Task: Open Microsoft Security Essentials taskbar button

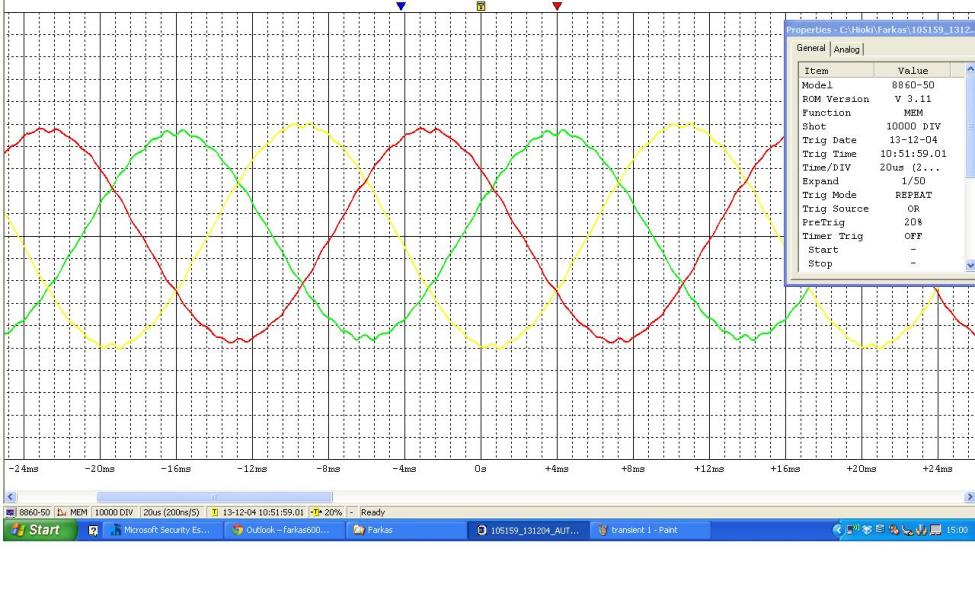Action: click(162, 530)
